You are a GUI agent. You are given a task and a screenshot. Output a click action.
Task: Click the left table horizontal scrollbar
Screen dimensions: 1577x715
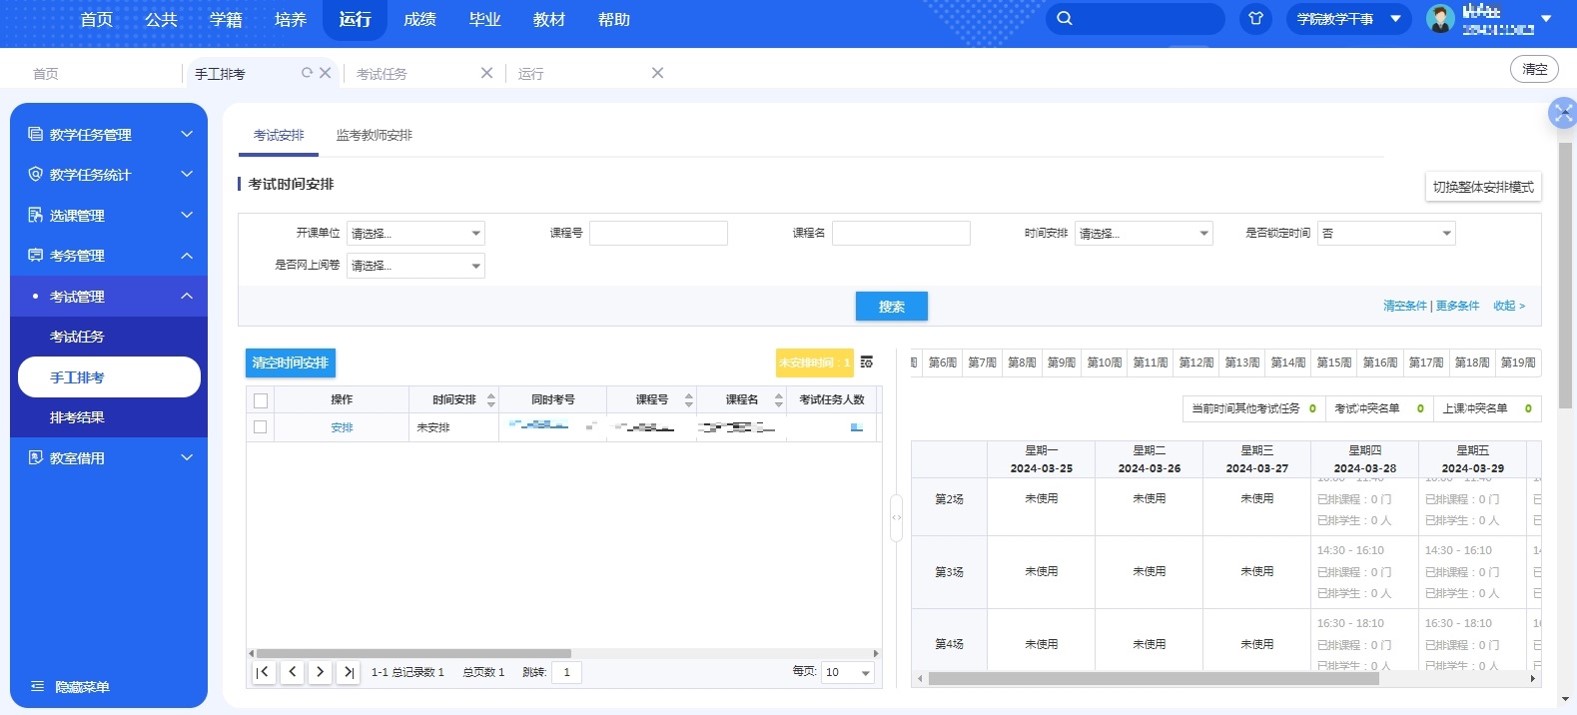[x=412, y=654]
